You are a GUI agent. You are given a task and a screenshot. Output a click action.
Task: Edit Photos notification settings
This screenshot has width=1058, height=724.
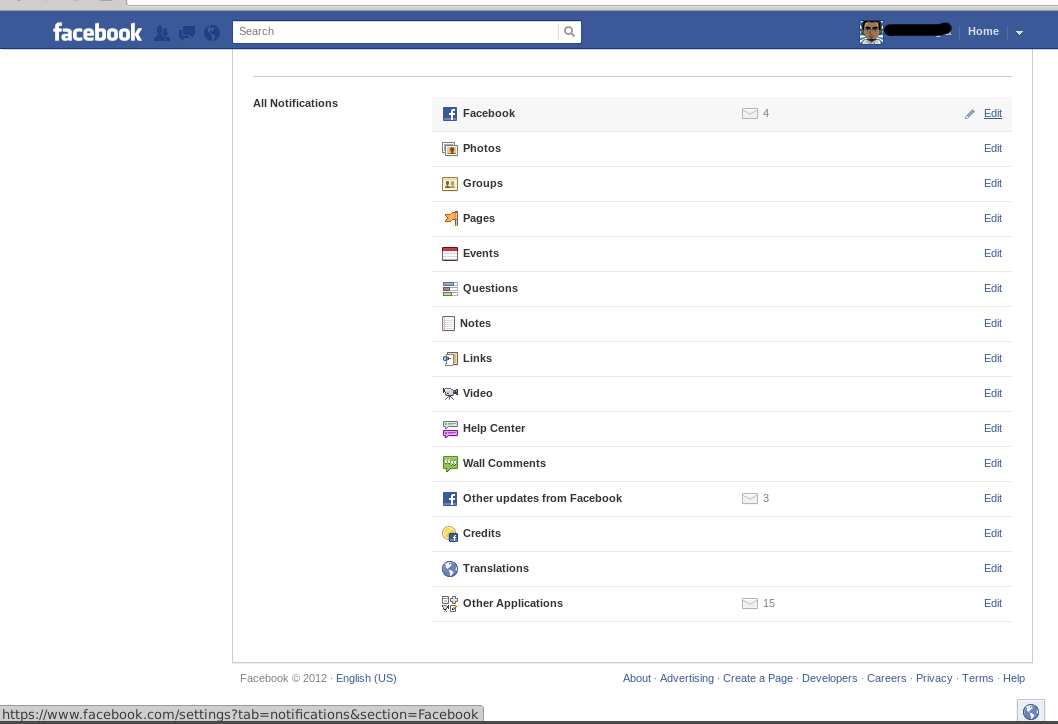click(993, 148)
